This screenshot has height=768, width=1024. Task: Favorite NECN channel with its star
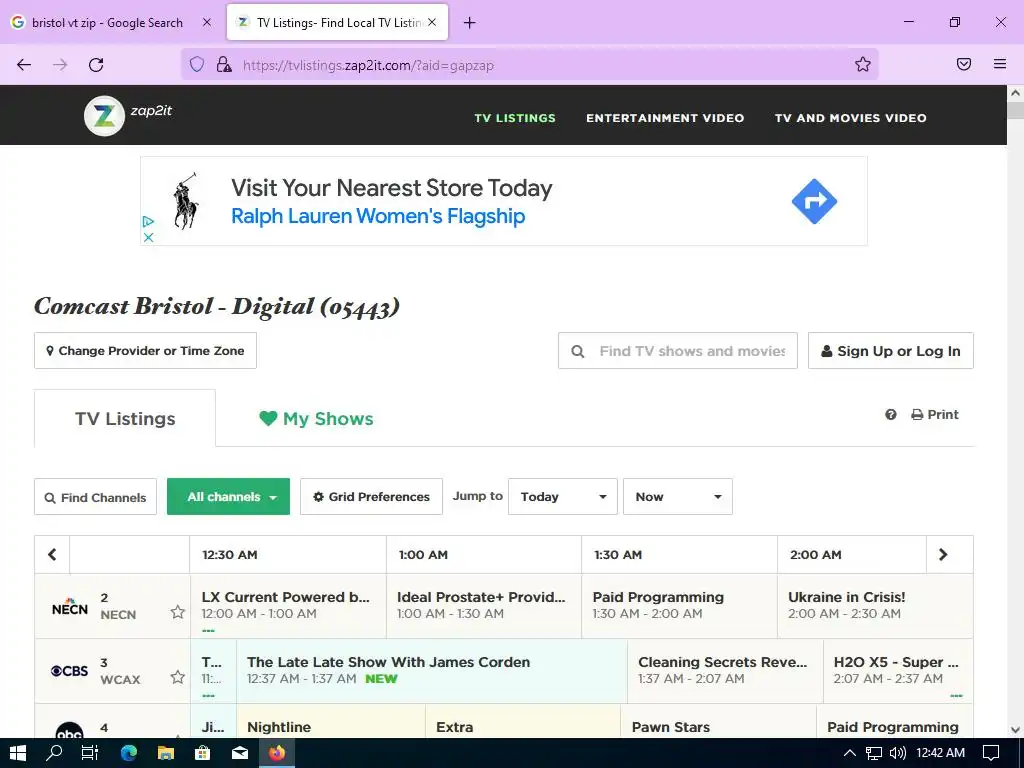tap(178, 612)
